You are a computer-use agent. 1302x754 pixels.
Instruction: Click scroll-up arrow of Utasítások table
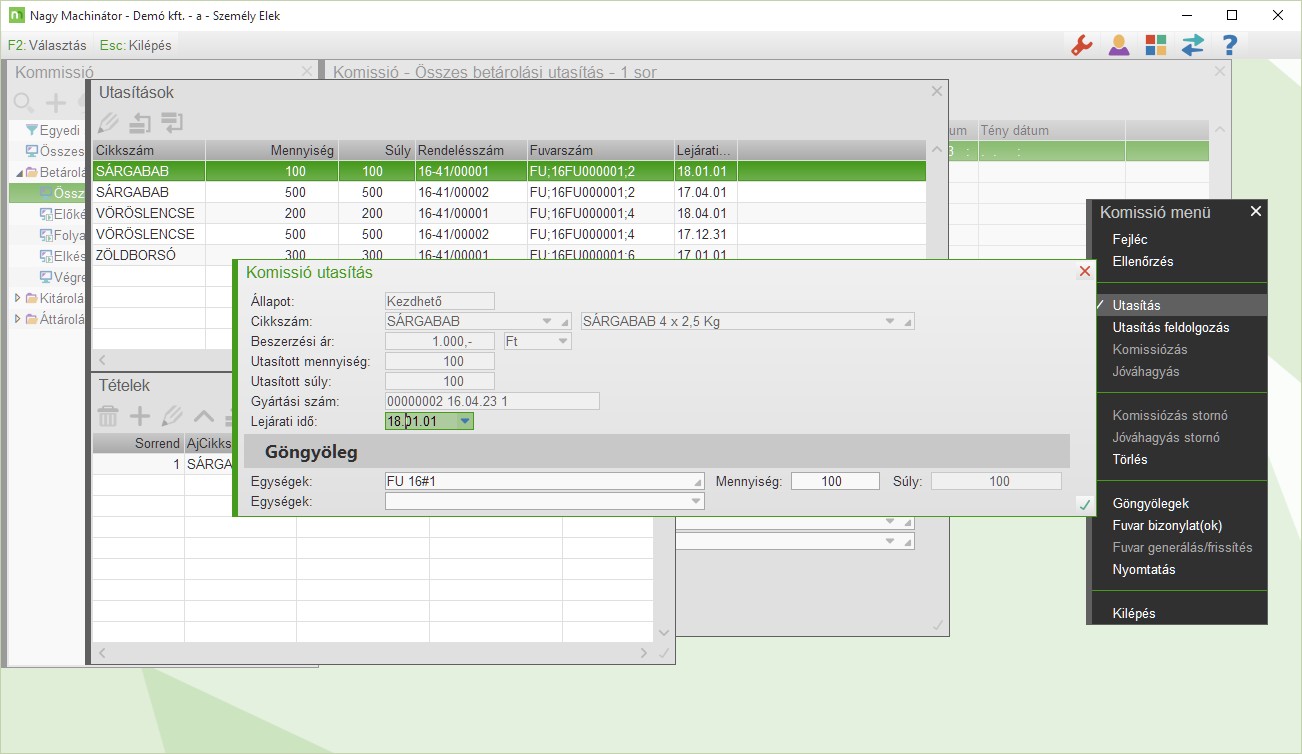(936, 150)
